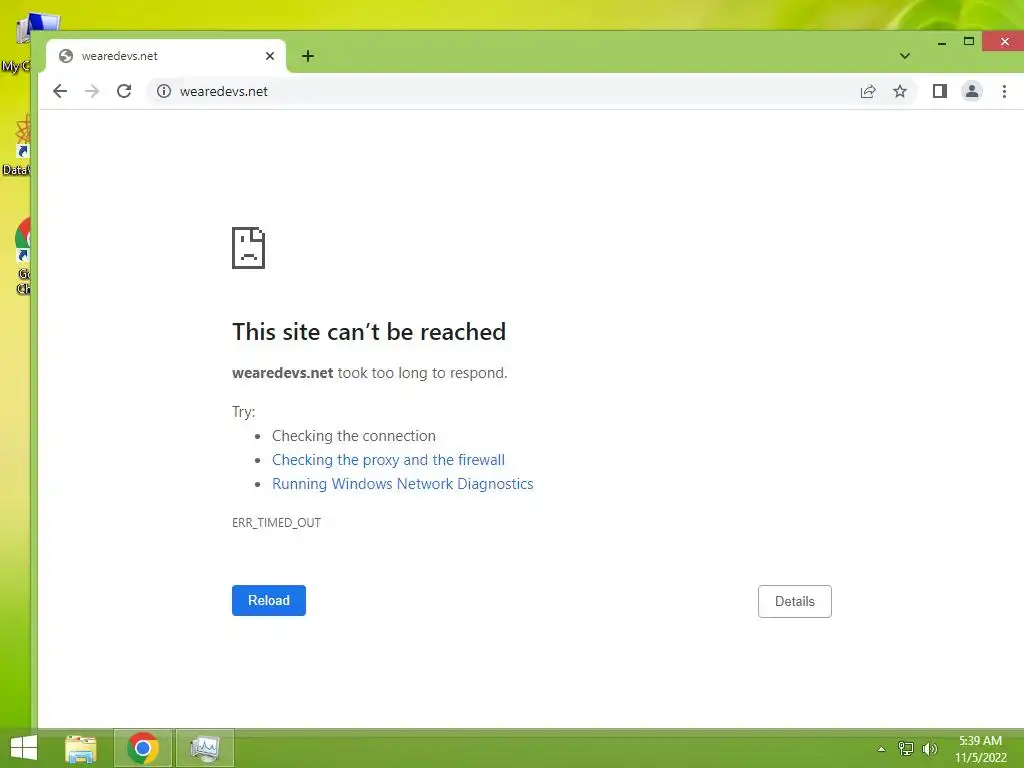1024x768 pixels.
Task: Open the monitor app in the taskbar
Action: pyautogui.click(x=204, y=748)
